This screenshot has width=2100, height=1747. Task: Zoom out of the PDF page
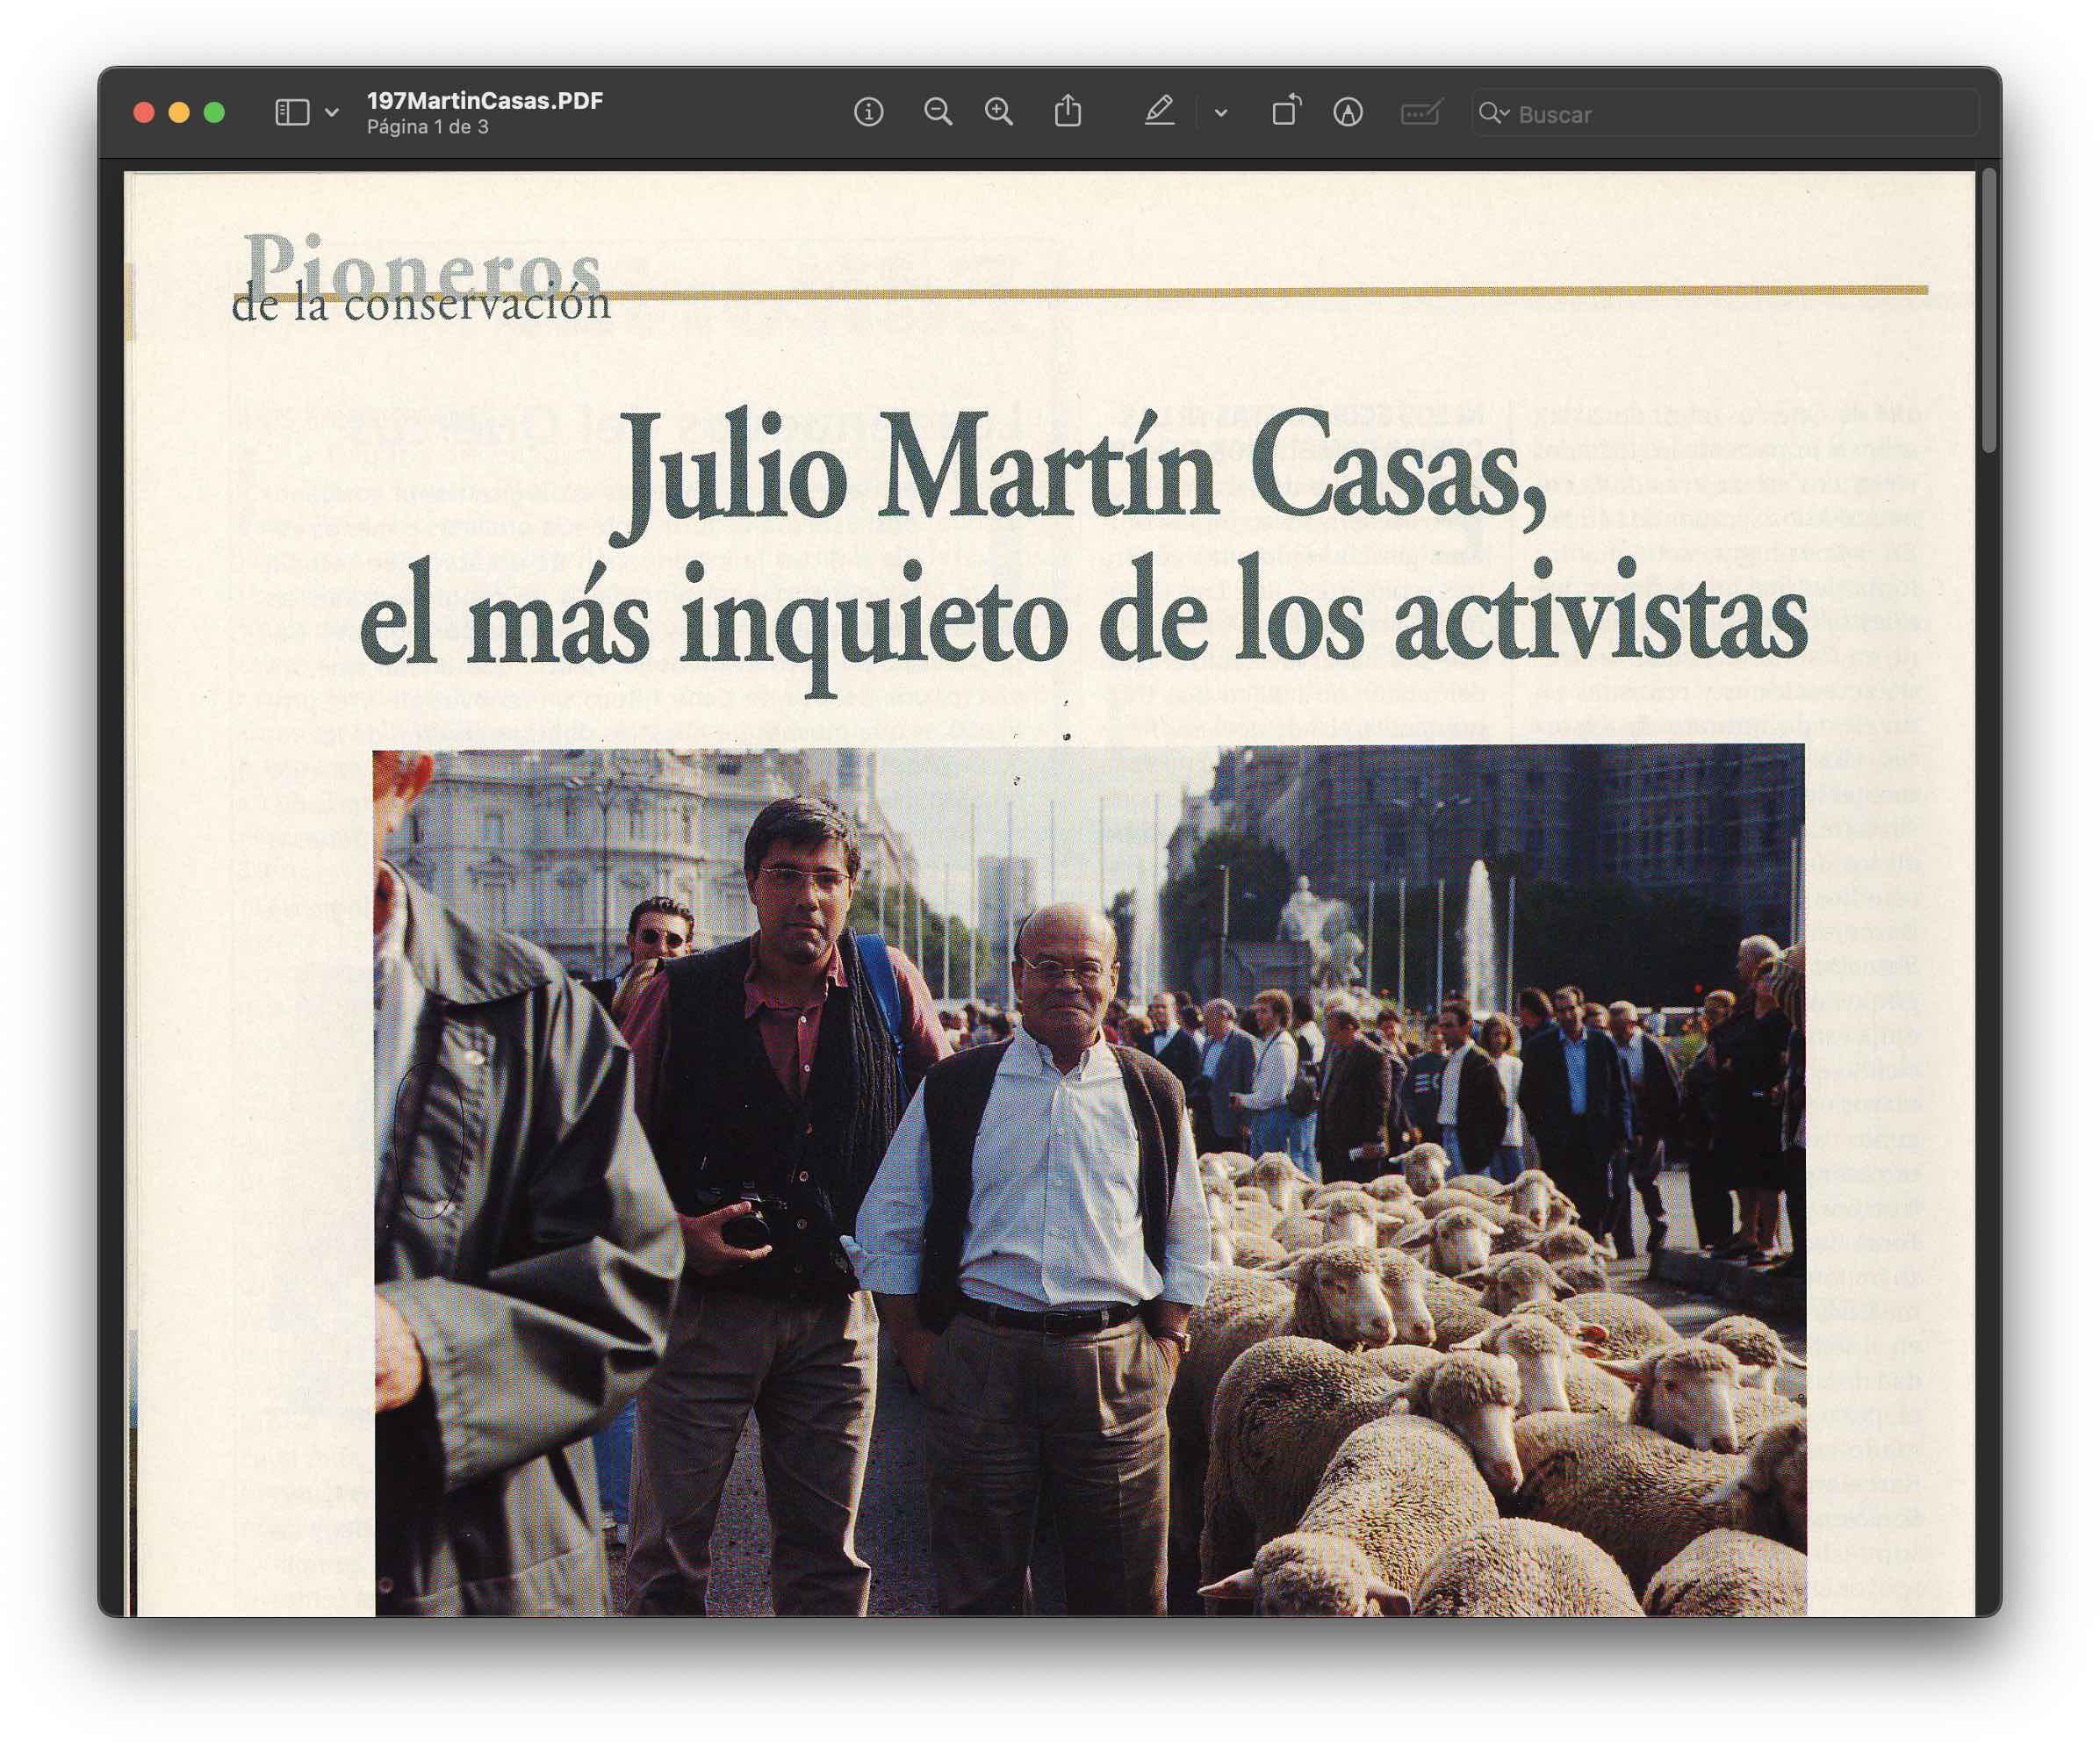click(937, 112)
